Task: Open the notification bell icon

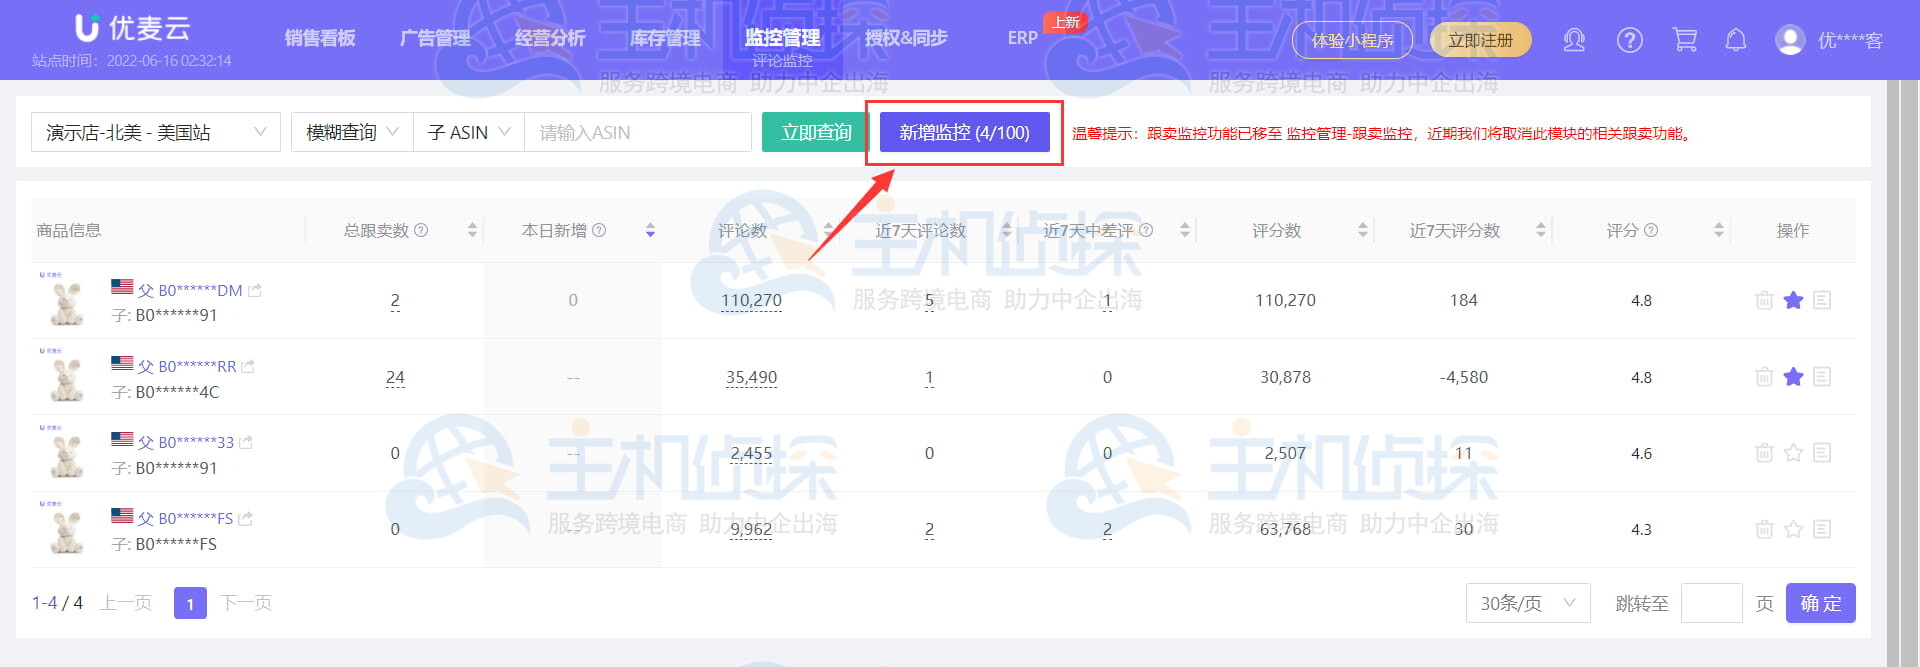Action: (x=1736, y=40)
